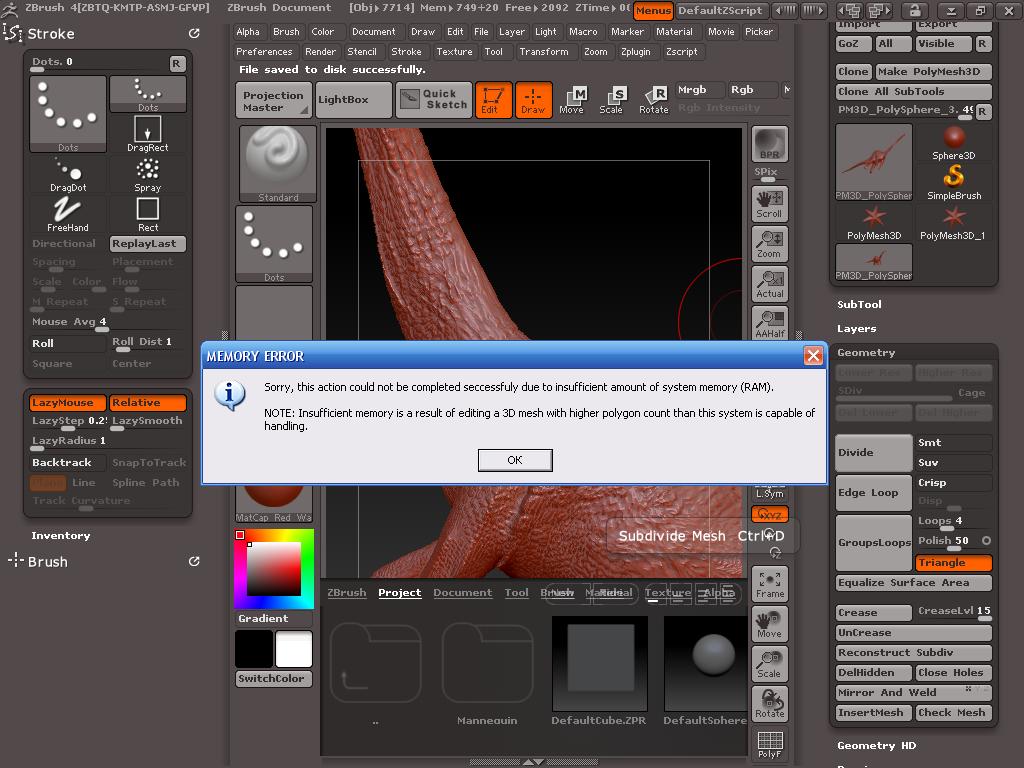Toggle the Roll stroke option

67,344
